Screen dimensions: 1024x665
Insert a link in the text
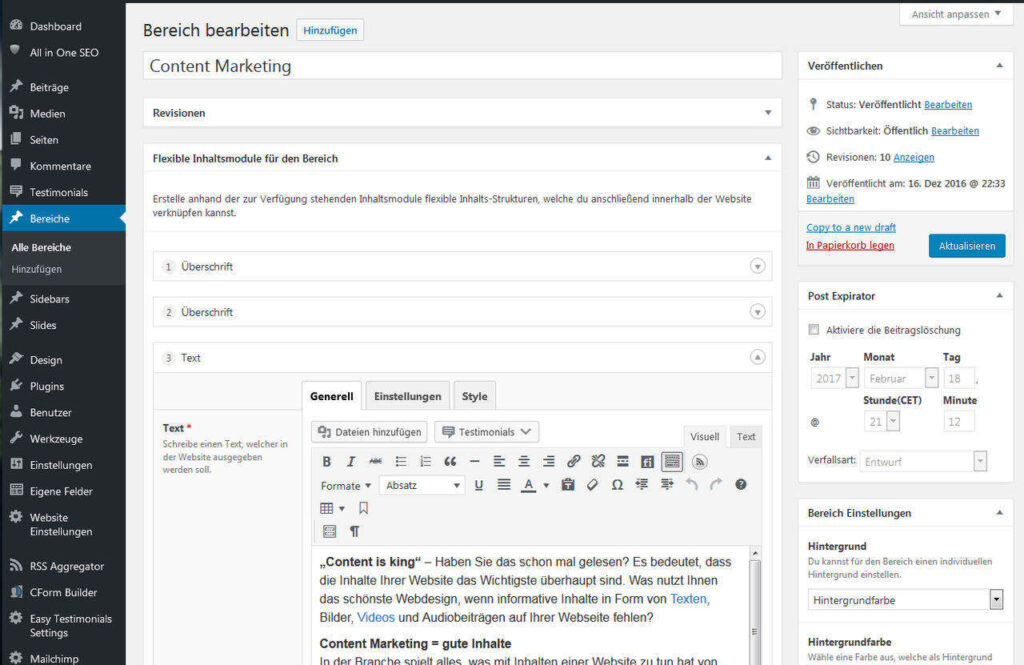[x=572, y=460]
